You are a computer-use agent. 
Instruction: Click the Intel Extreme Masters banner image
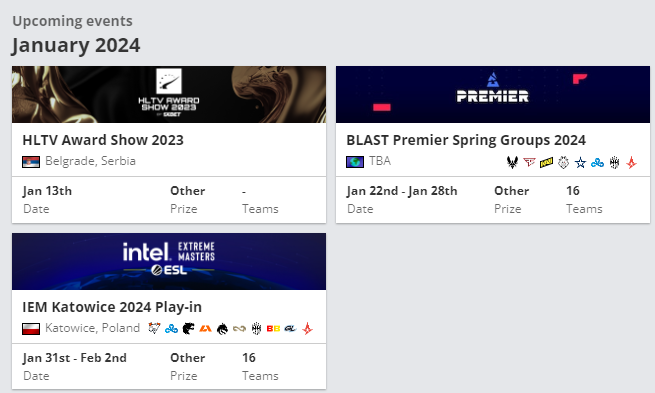click(x=169, y=261)
